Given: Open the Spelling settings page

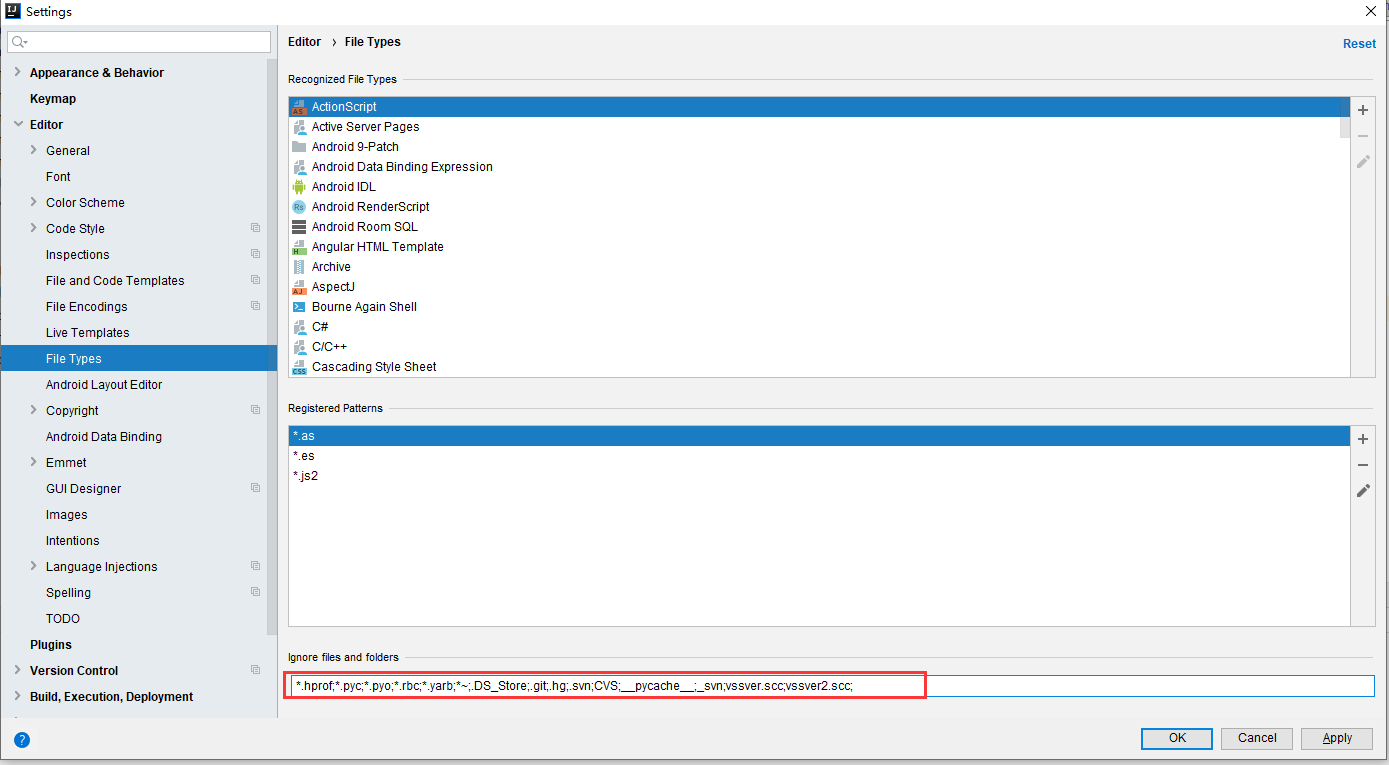Looking at the screenshot, I should 68,593.
